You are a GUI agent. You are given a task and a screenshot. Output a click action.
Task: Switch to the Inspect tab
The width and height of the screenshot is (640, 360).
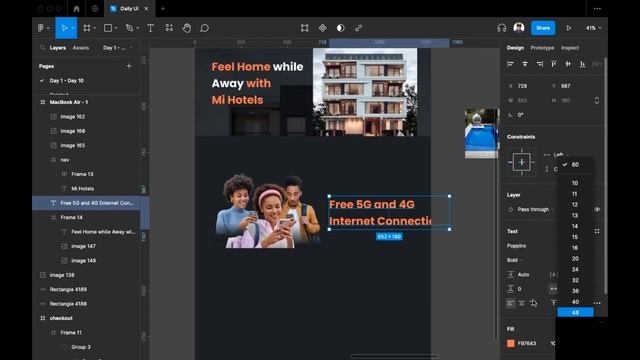tap(569, 48)
